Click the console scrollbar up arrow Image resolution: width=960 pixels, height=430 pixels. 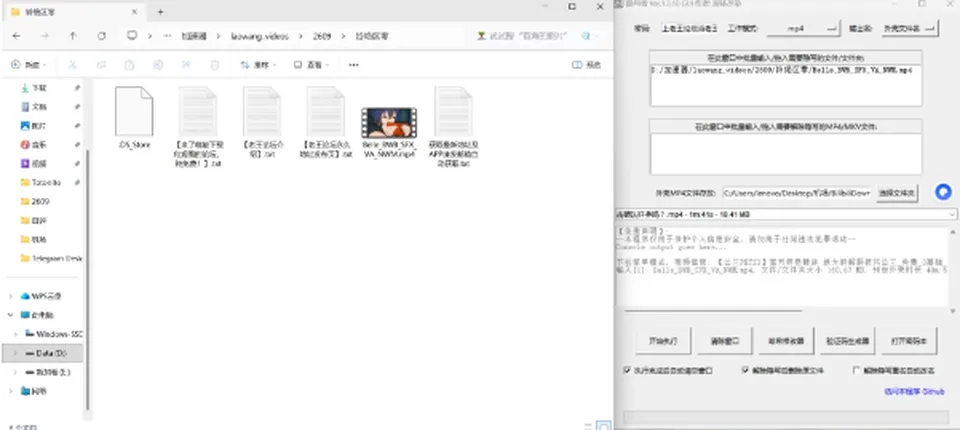click(x=953, y=231)
